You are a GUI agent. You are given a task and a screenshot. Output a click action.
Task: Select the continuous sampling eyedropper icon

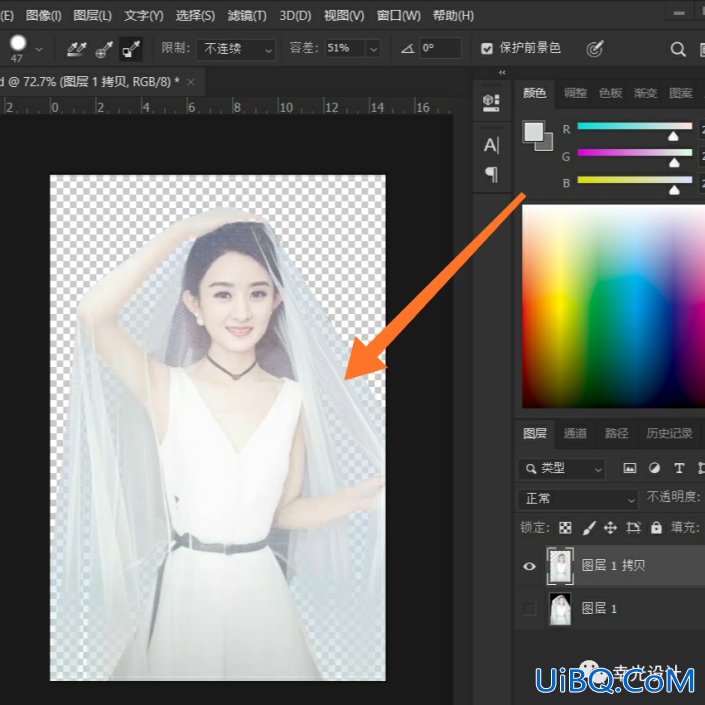point(76,49)
